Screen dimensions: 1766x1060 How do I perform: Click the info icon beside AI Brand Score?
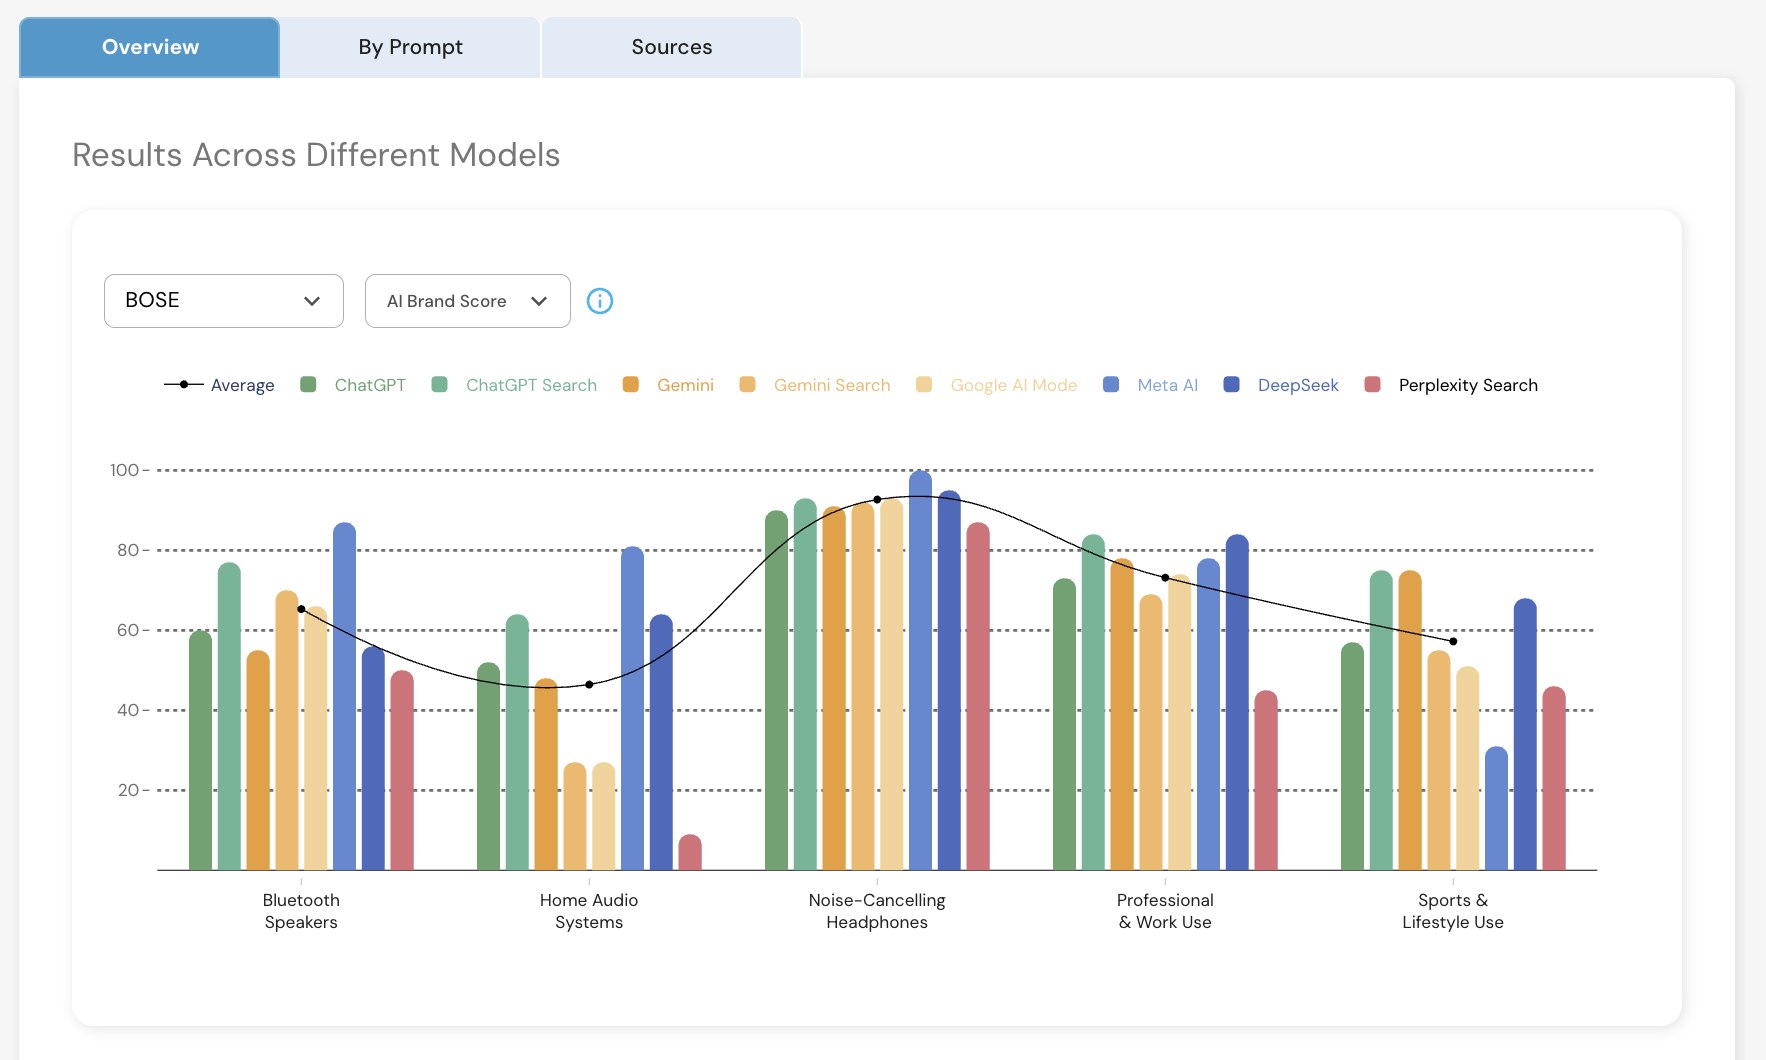600,301
